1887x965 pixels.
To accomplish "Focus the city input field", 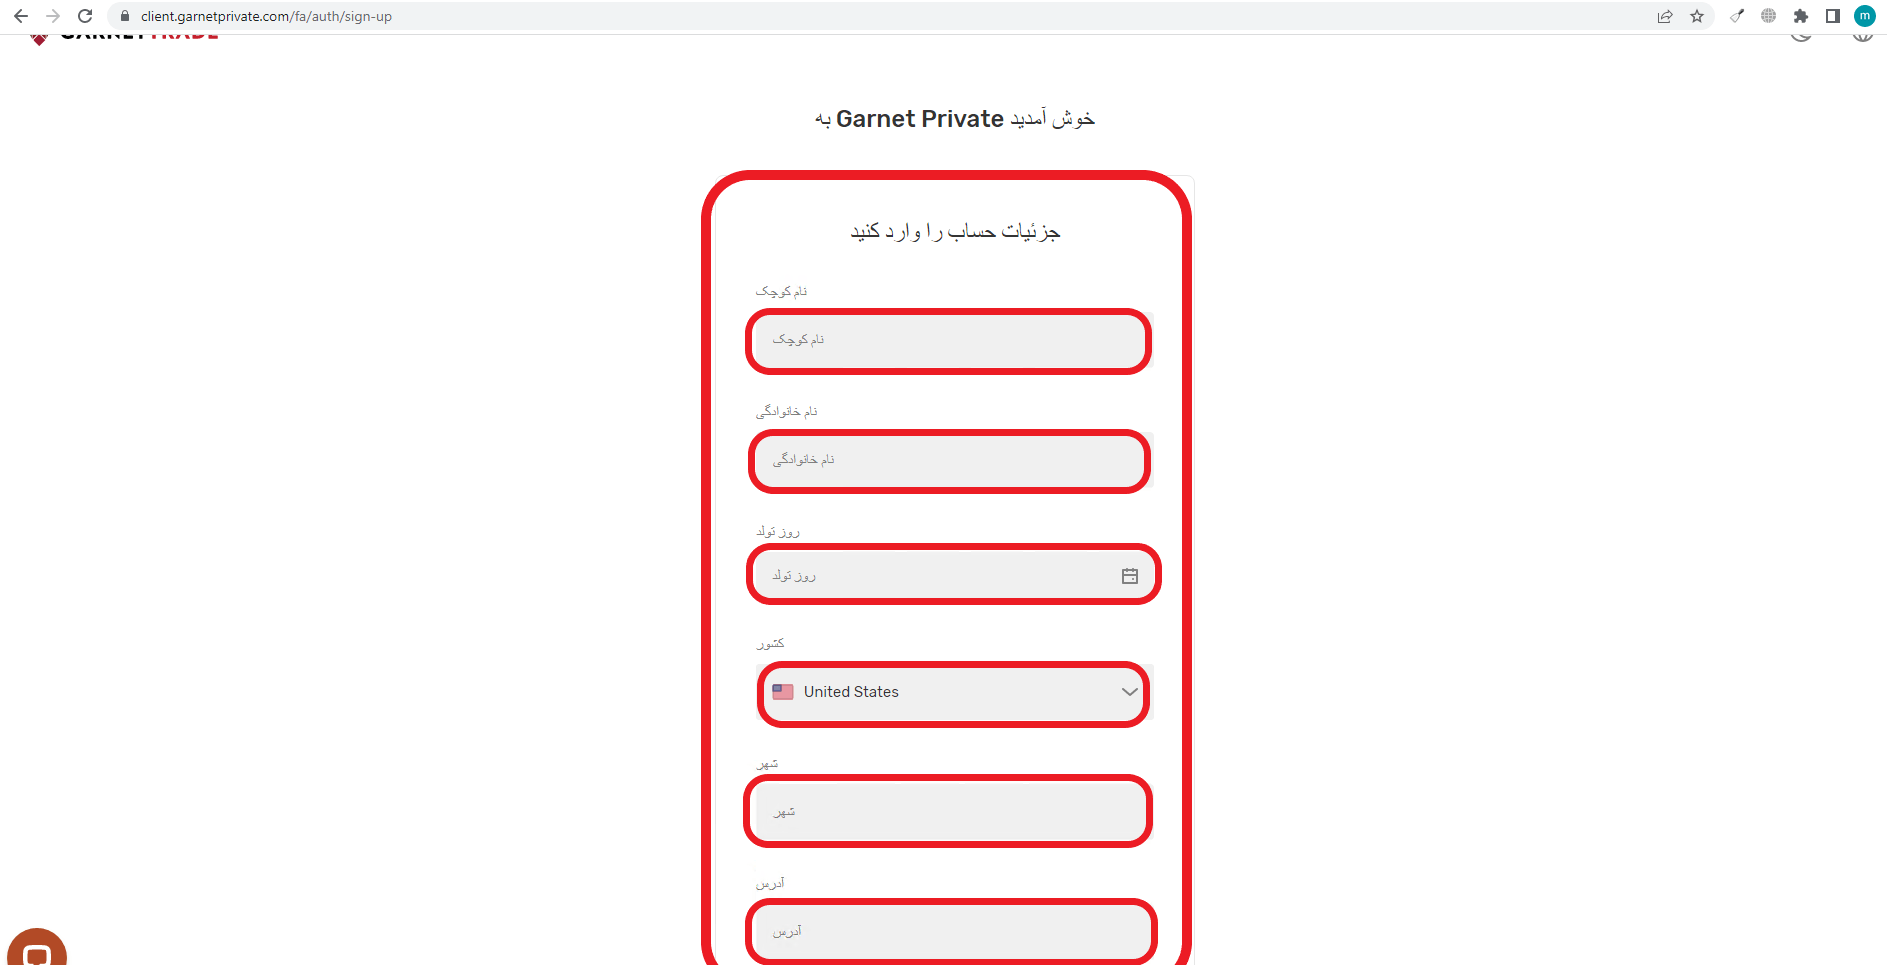I will (949, 812).
